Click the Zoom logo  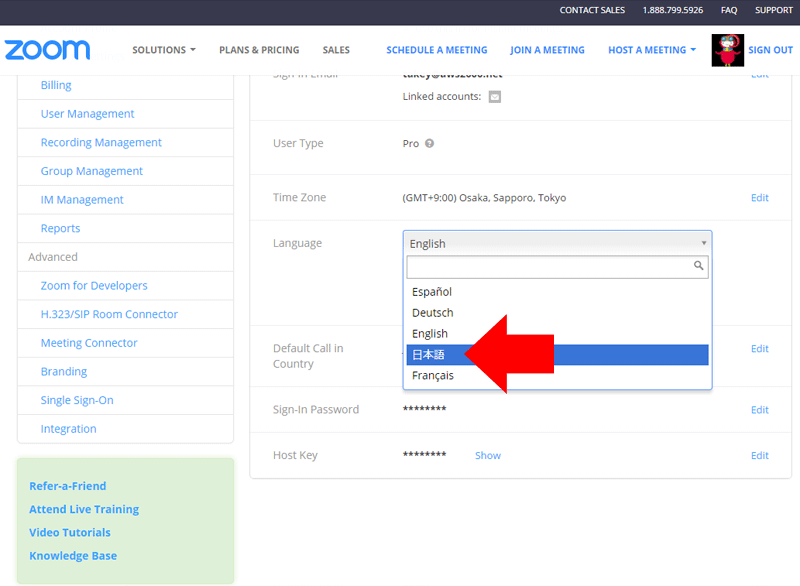(x=47, y=50)
